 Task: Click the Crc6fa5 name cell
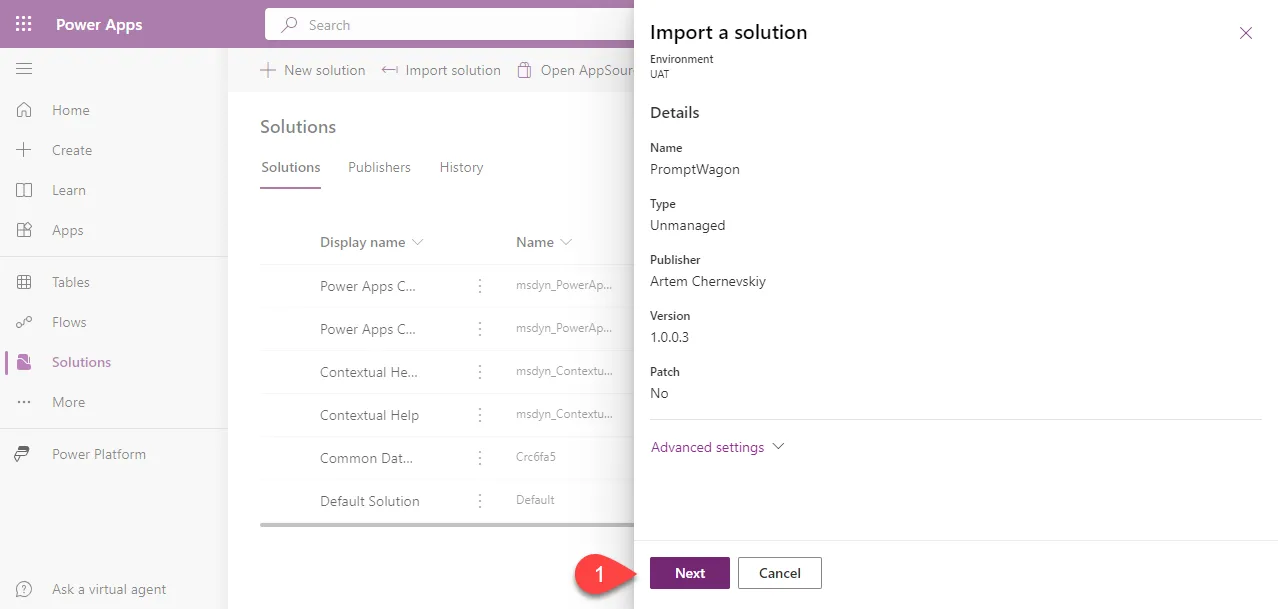536,458
